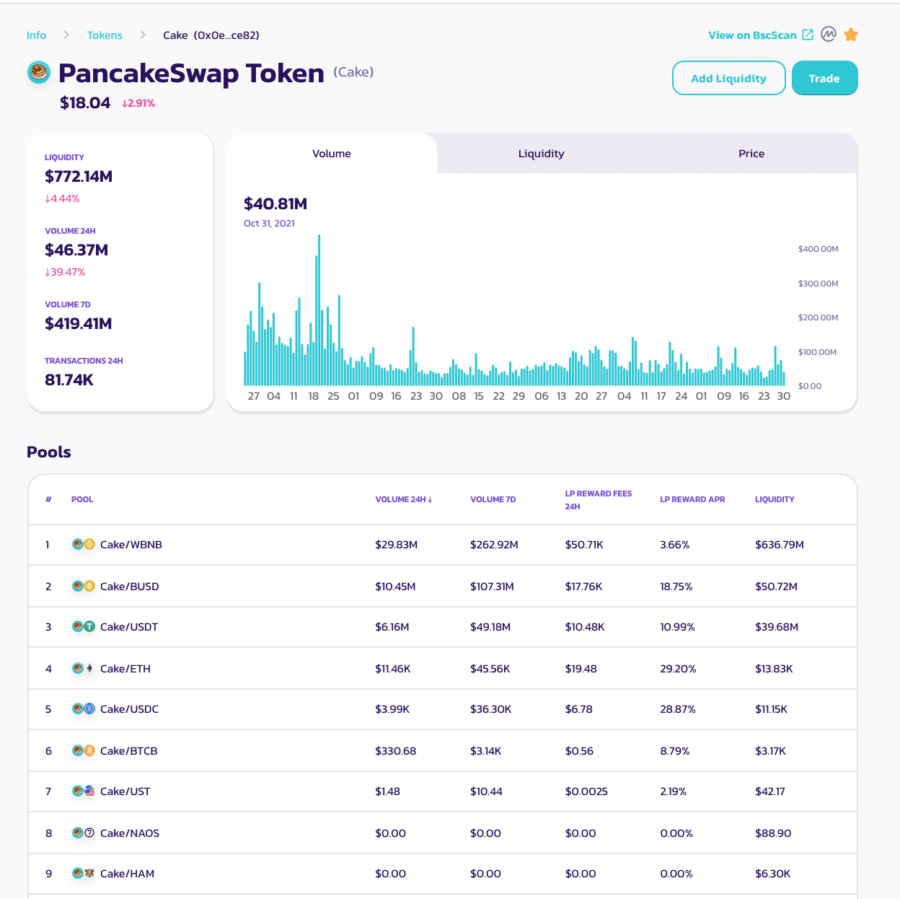Click the CoinMarketCap icon in header
The image size is (900, 899).
coord(828,34)
